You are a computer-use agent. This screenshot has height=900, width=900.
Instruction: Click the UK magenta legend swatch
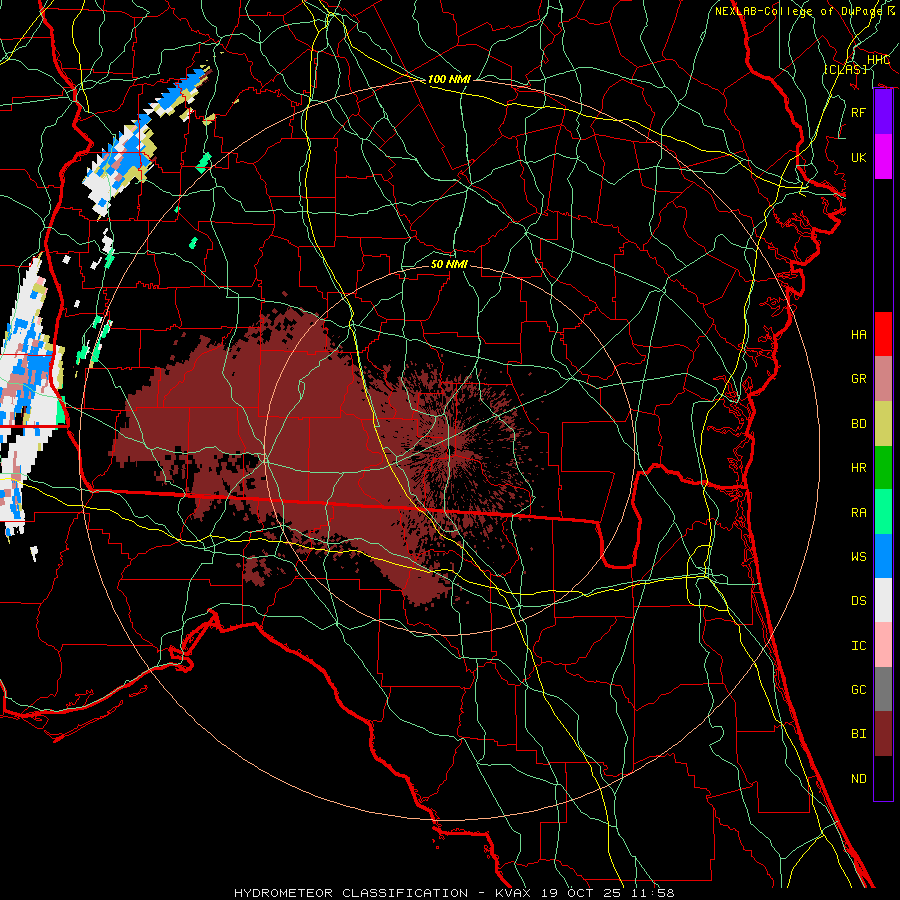[x=883, y=157]
